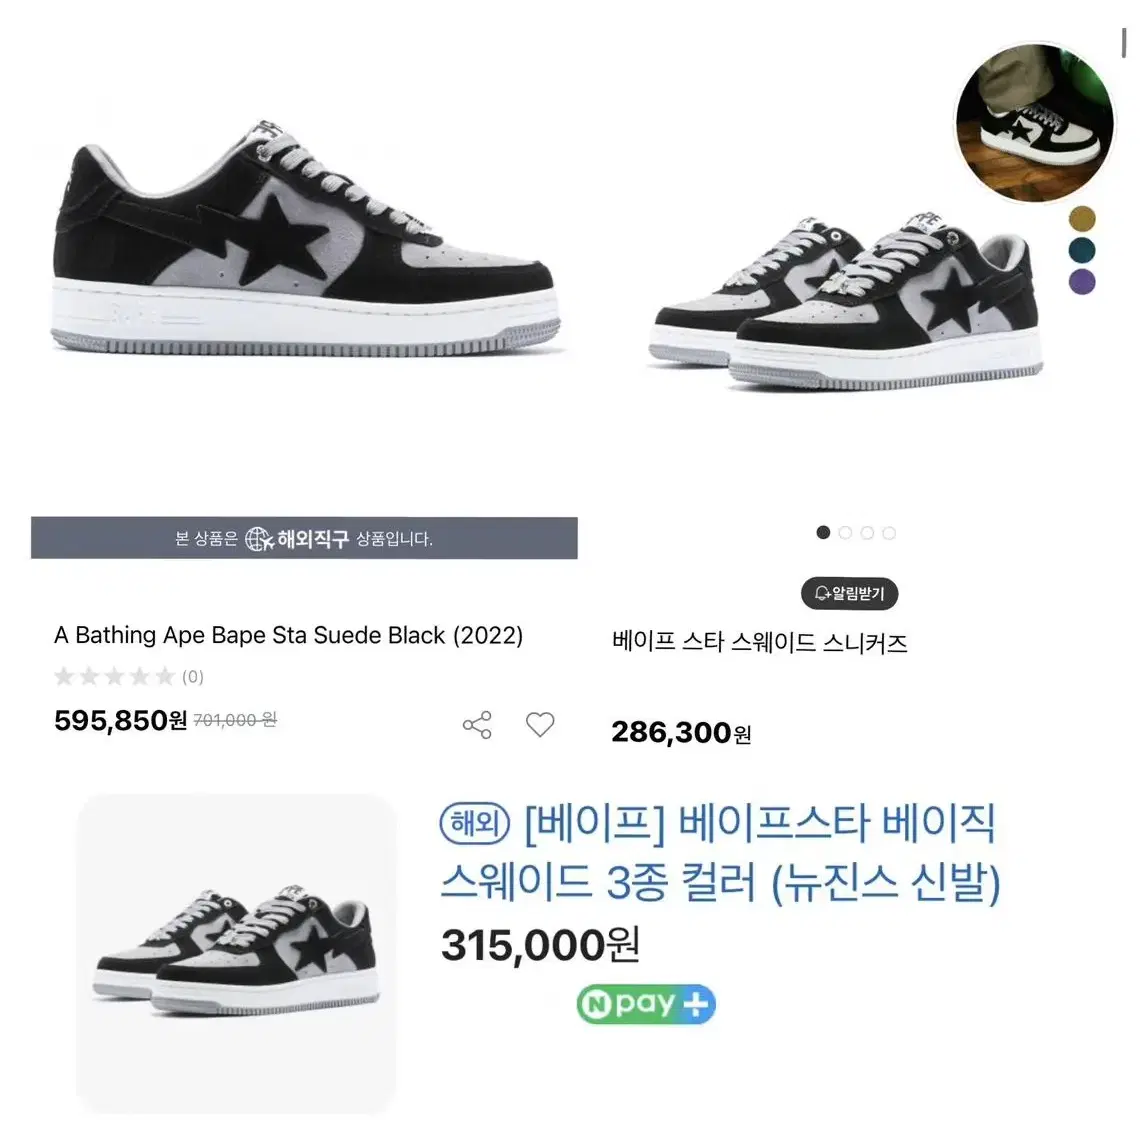Open the 베이프 스타 스웨이드 스니커즈 product title
This screenshot has width=1148, height=1148.
[x=759, y=643]
